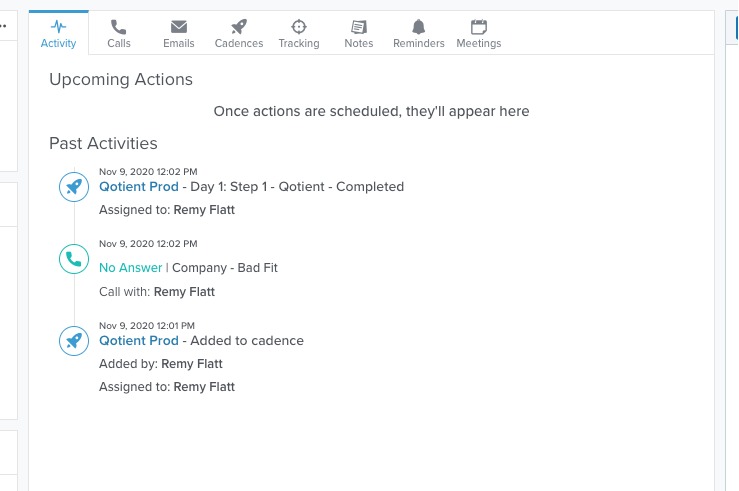Click Remy Flatt next to Added by
The height and width of the screenshot is (491, 739).
tap(192, 364)
